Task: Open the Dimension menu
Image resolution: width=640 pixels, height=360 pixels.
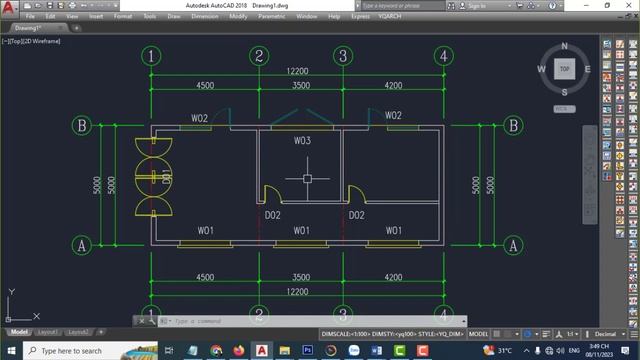Action: 205,16
